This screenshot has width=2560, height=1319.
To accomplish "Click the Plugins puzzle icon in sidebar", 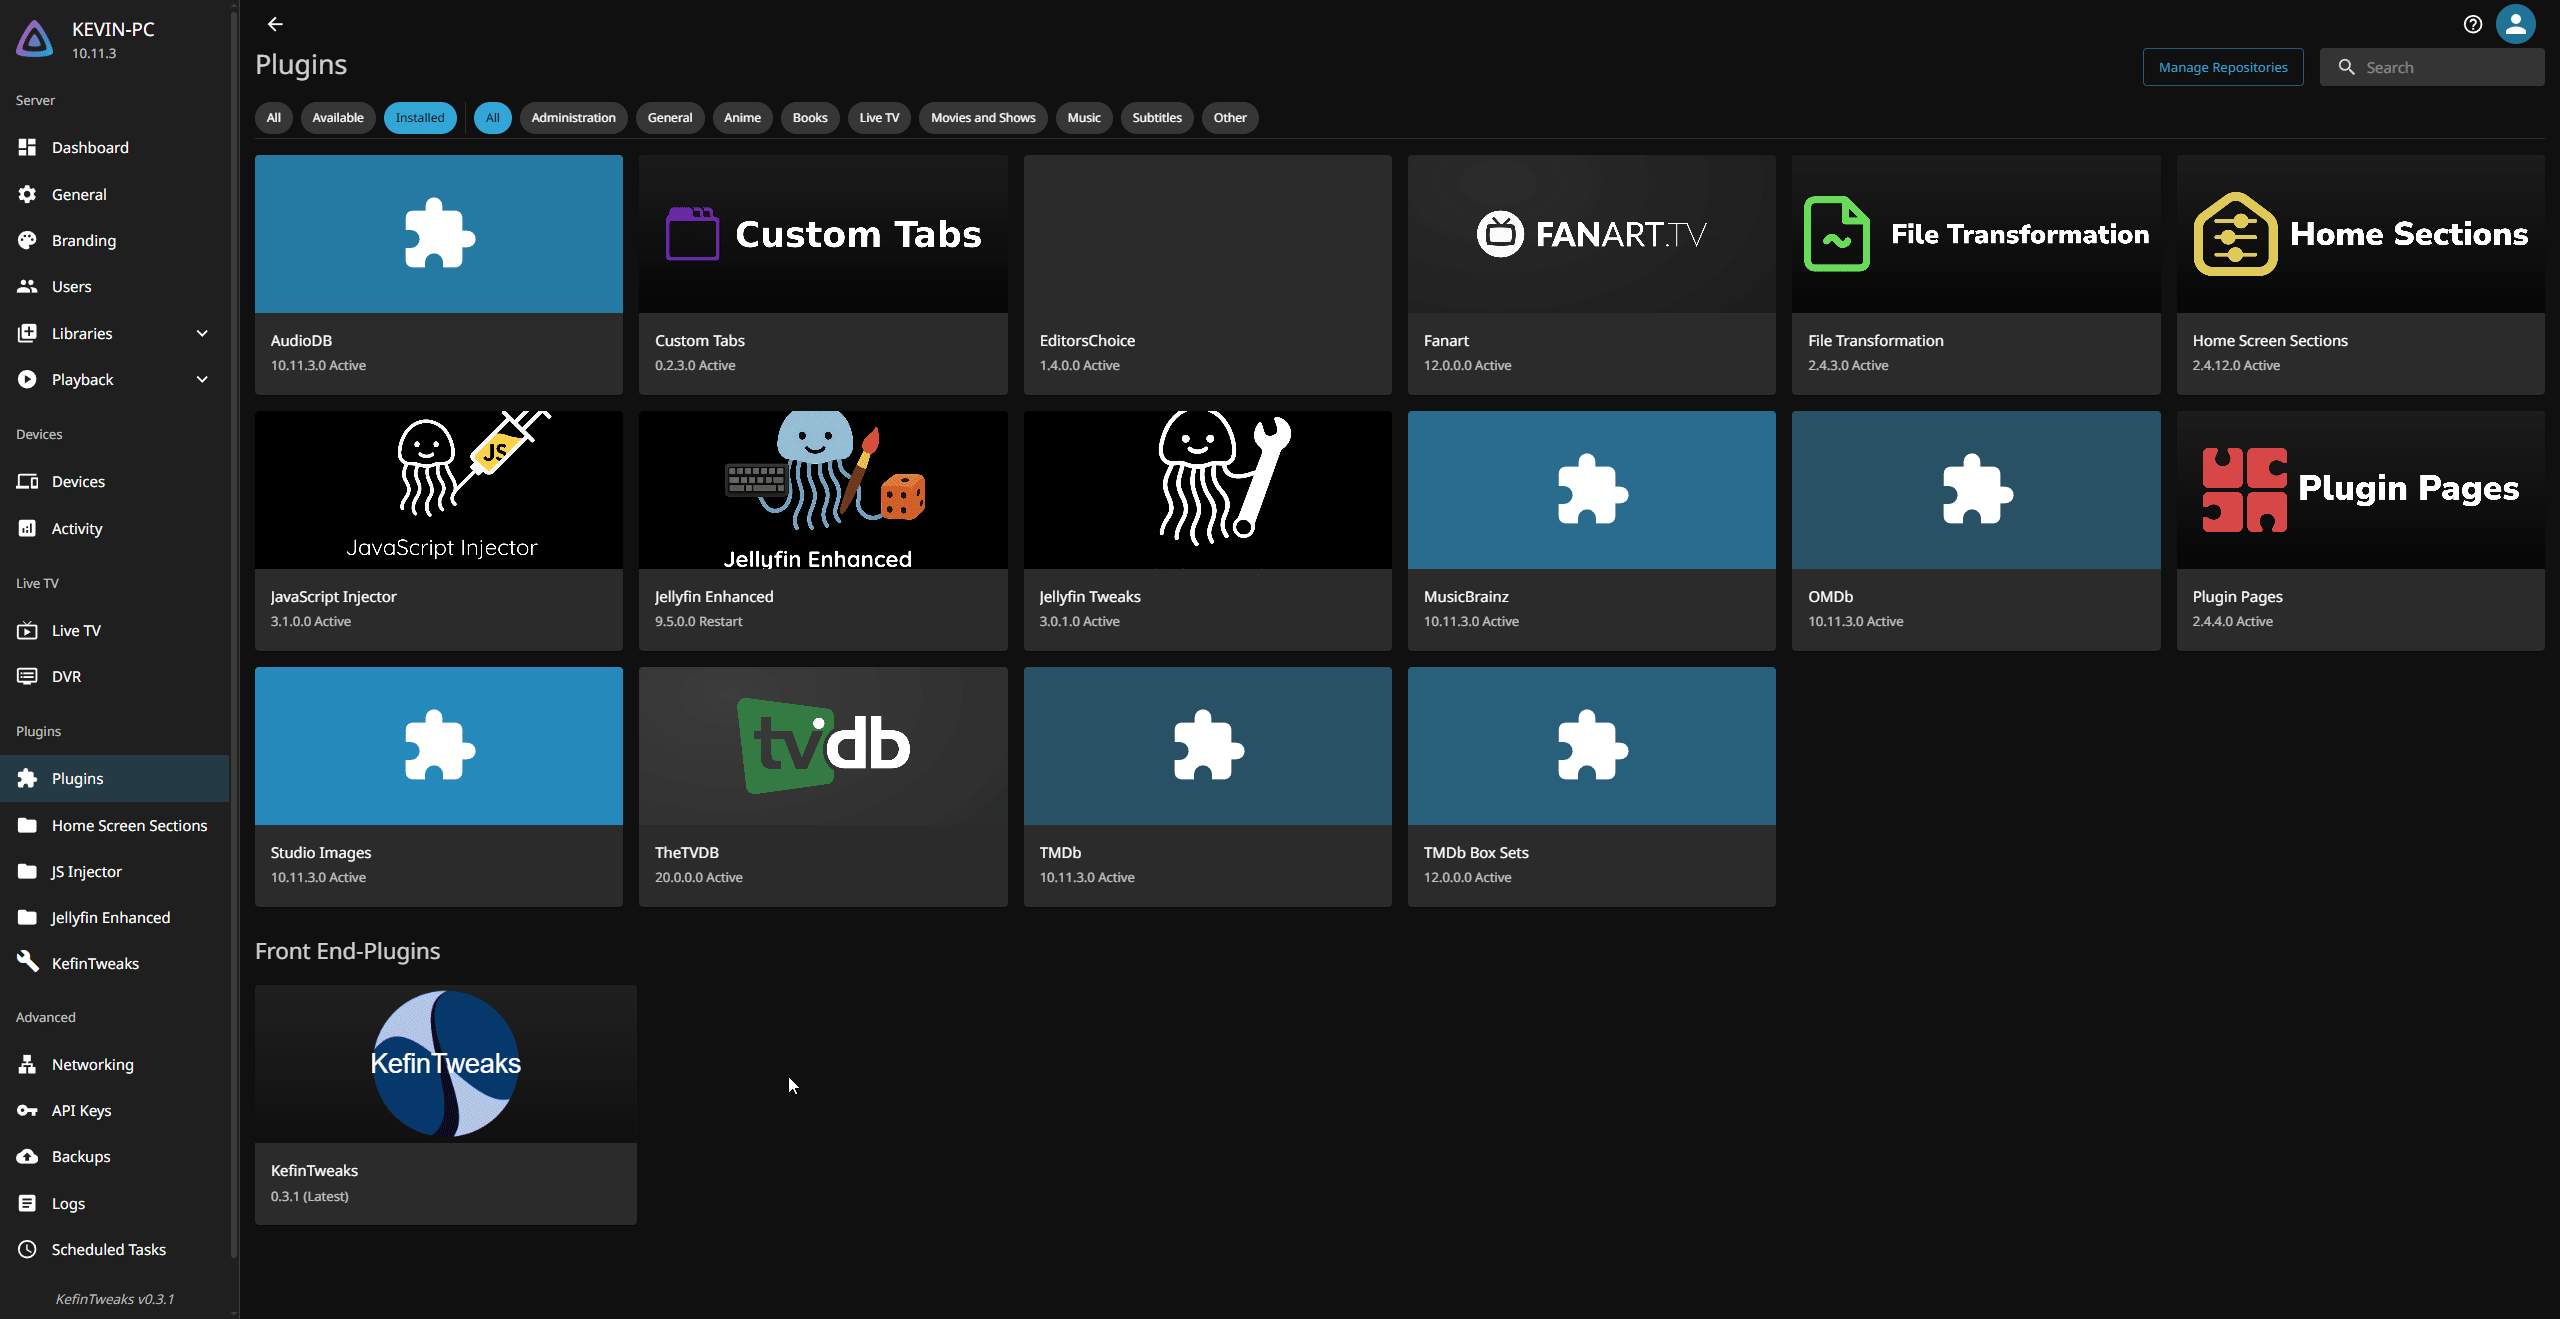I will click(27, 778).
